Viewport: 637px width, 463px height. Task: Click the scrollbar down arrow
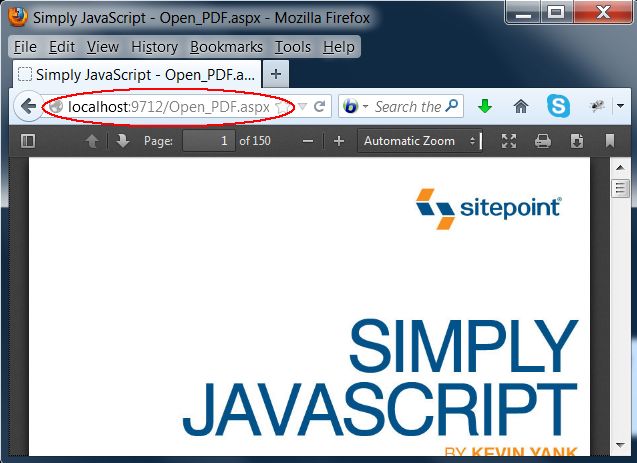pyautogui.click(x=620, y=445)
